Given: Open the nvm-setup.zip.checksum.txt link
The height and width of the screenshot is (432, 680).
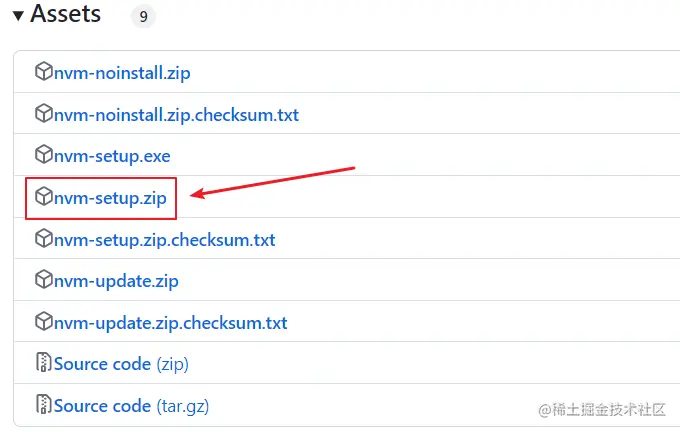Looking at the screenshot, I should click(x=164, y=240).
